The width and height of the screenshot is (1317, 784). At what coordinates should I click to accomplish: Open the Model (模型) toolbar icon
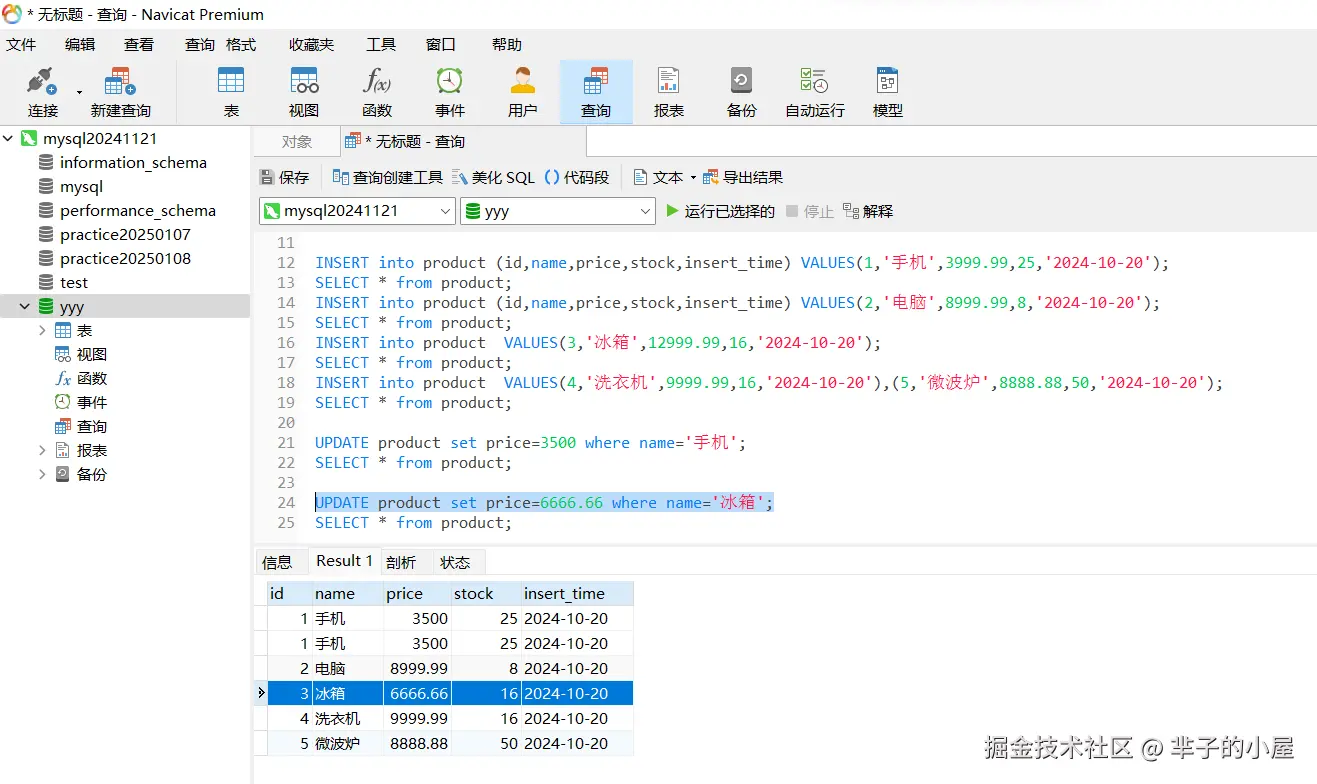(x=888, y=92)
